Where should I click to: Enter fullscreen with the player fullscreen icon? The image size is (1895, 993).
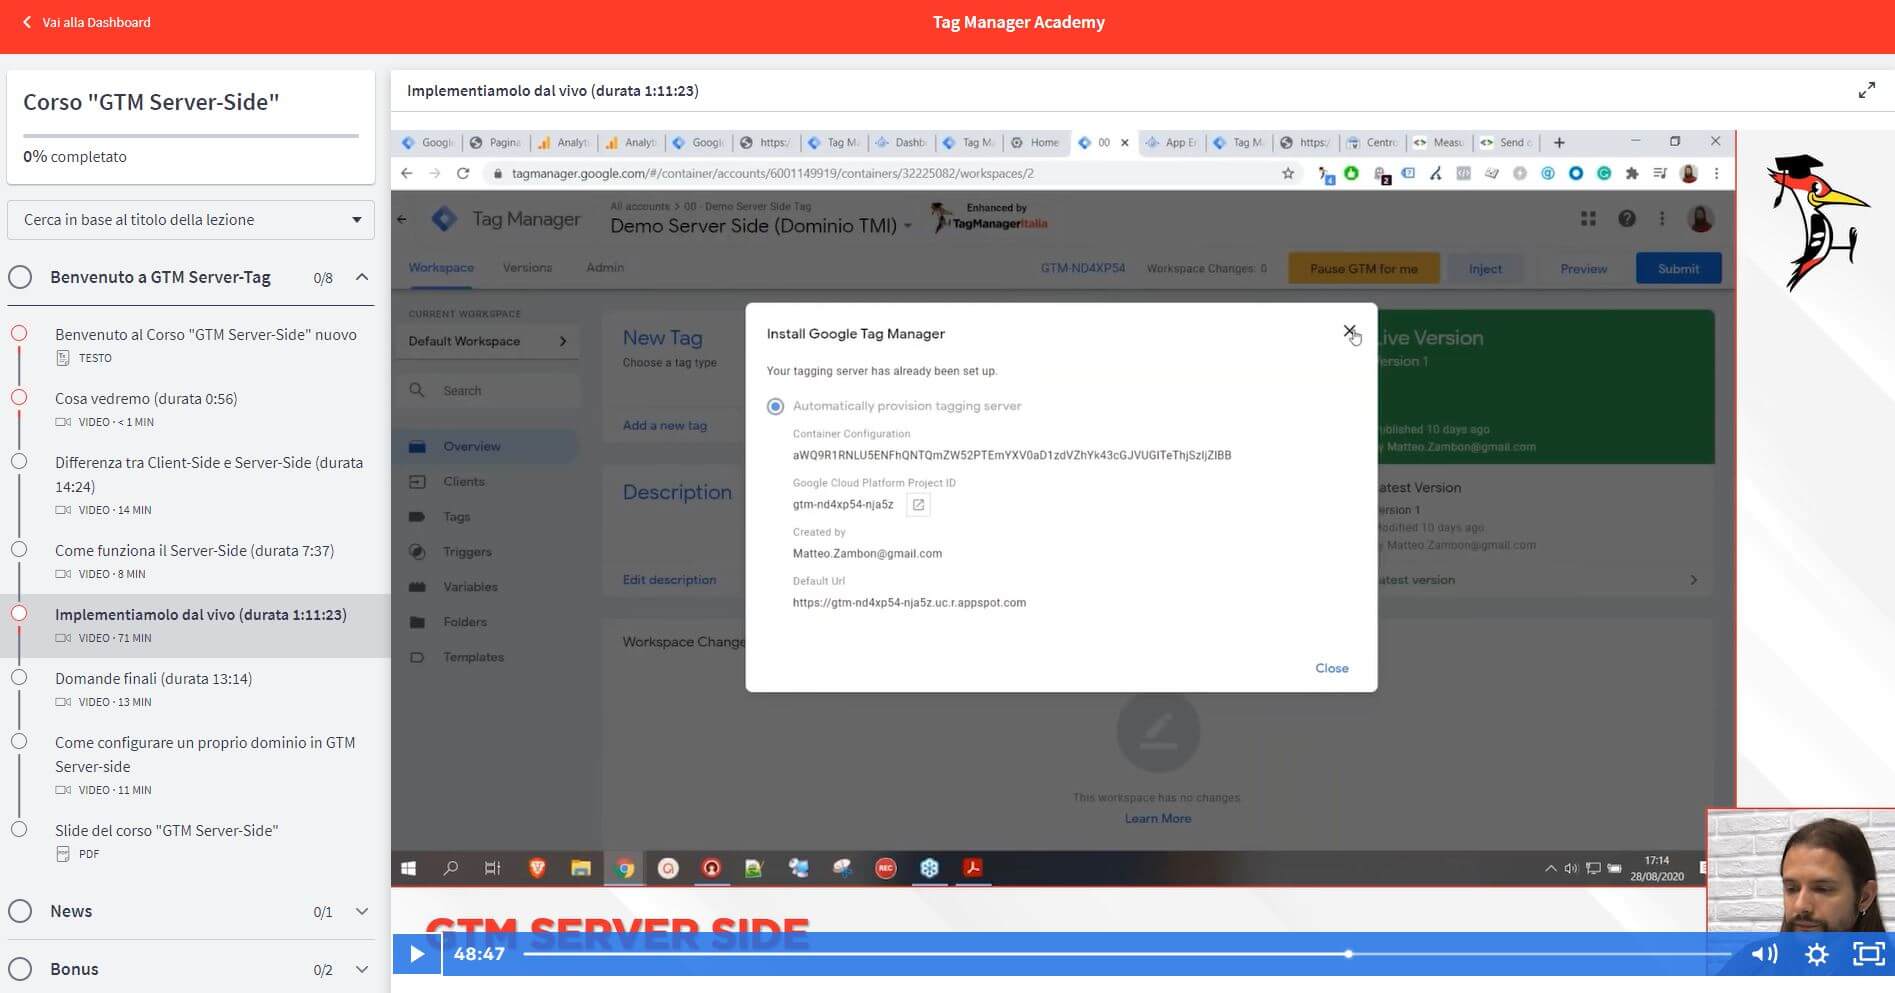click(x=1868, y=954)
